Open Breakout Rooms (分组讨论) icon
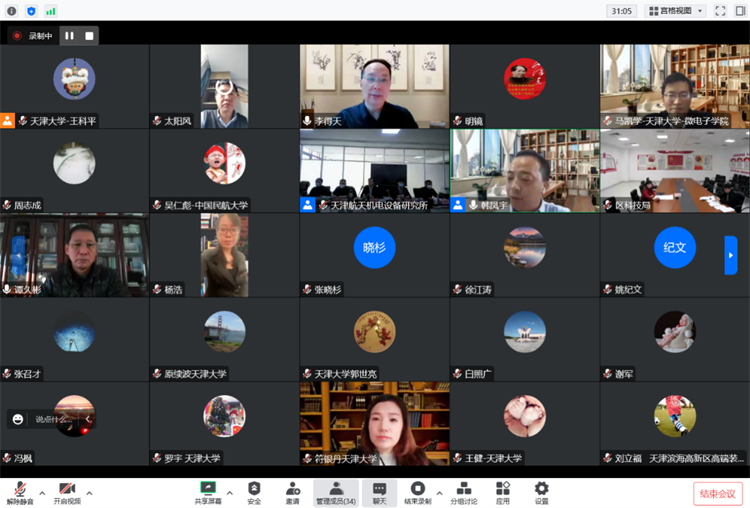Screen dimensions: 750x508 point(463,490)
